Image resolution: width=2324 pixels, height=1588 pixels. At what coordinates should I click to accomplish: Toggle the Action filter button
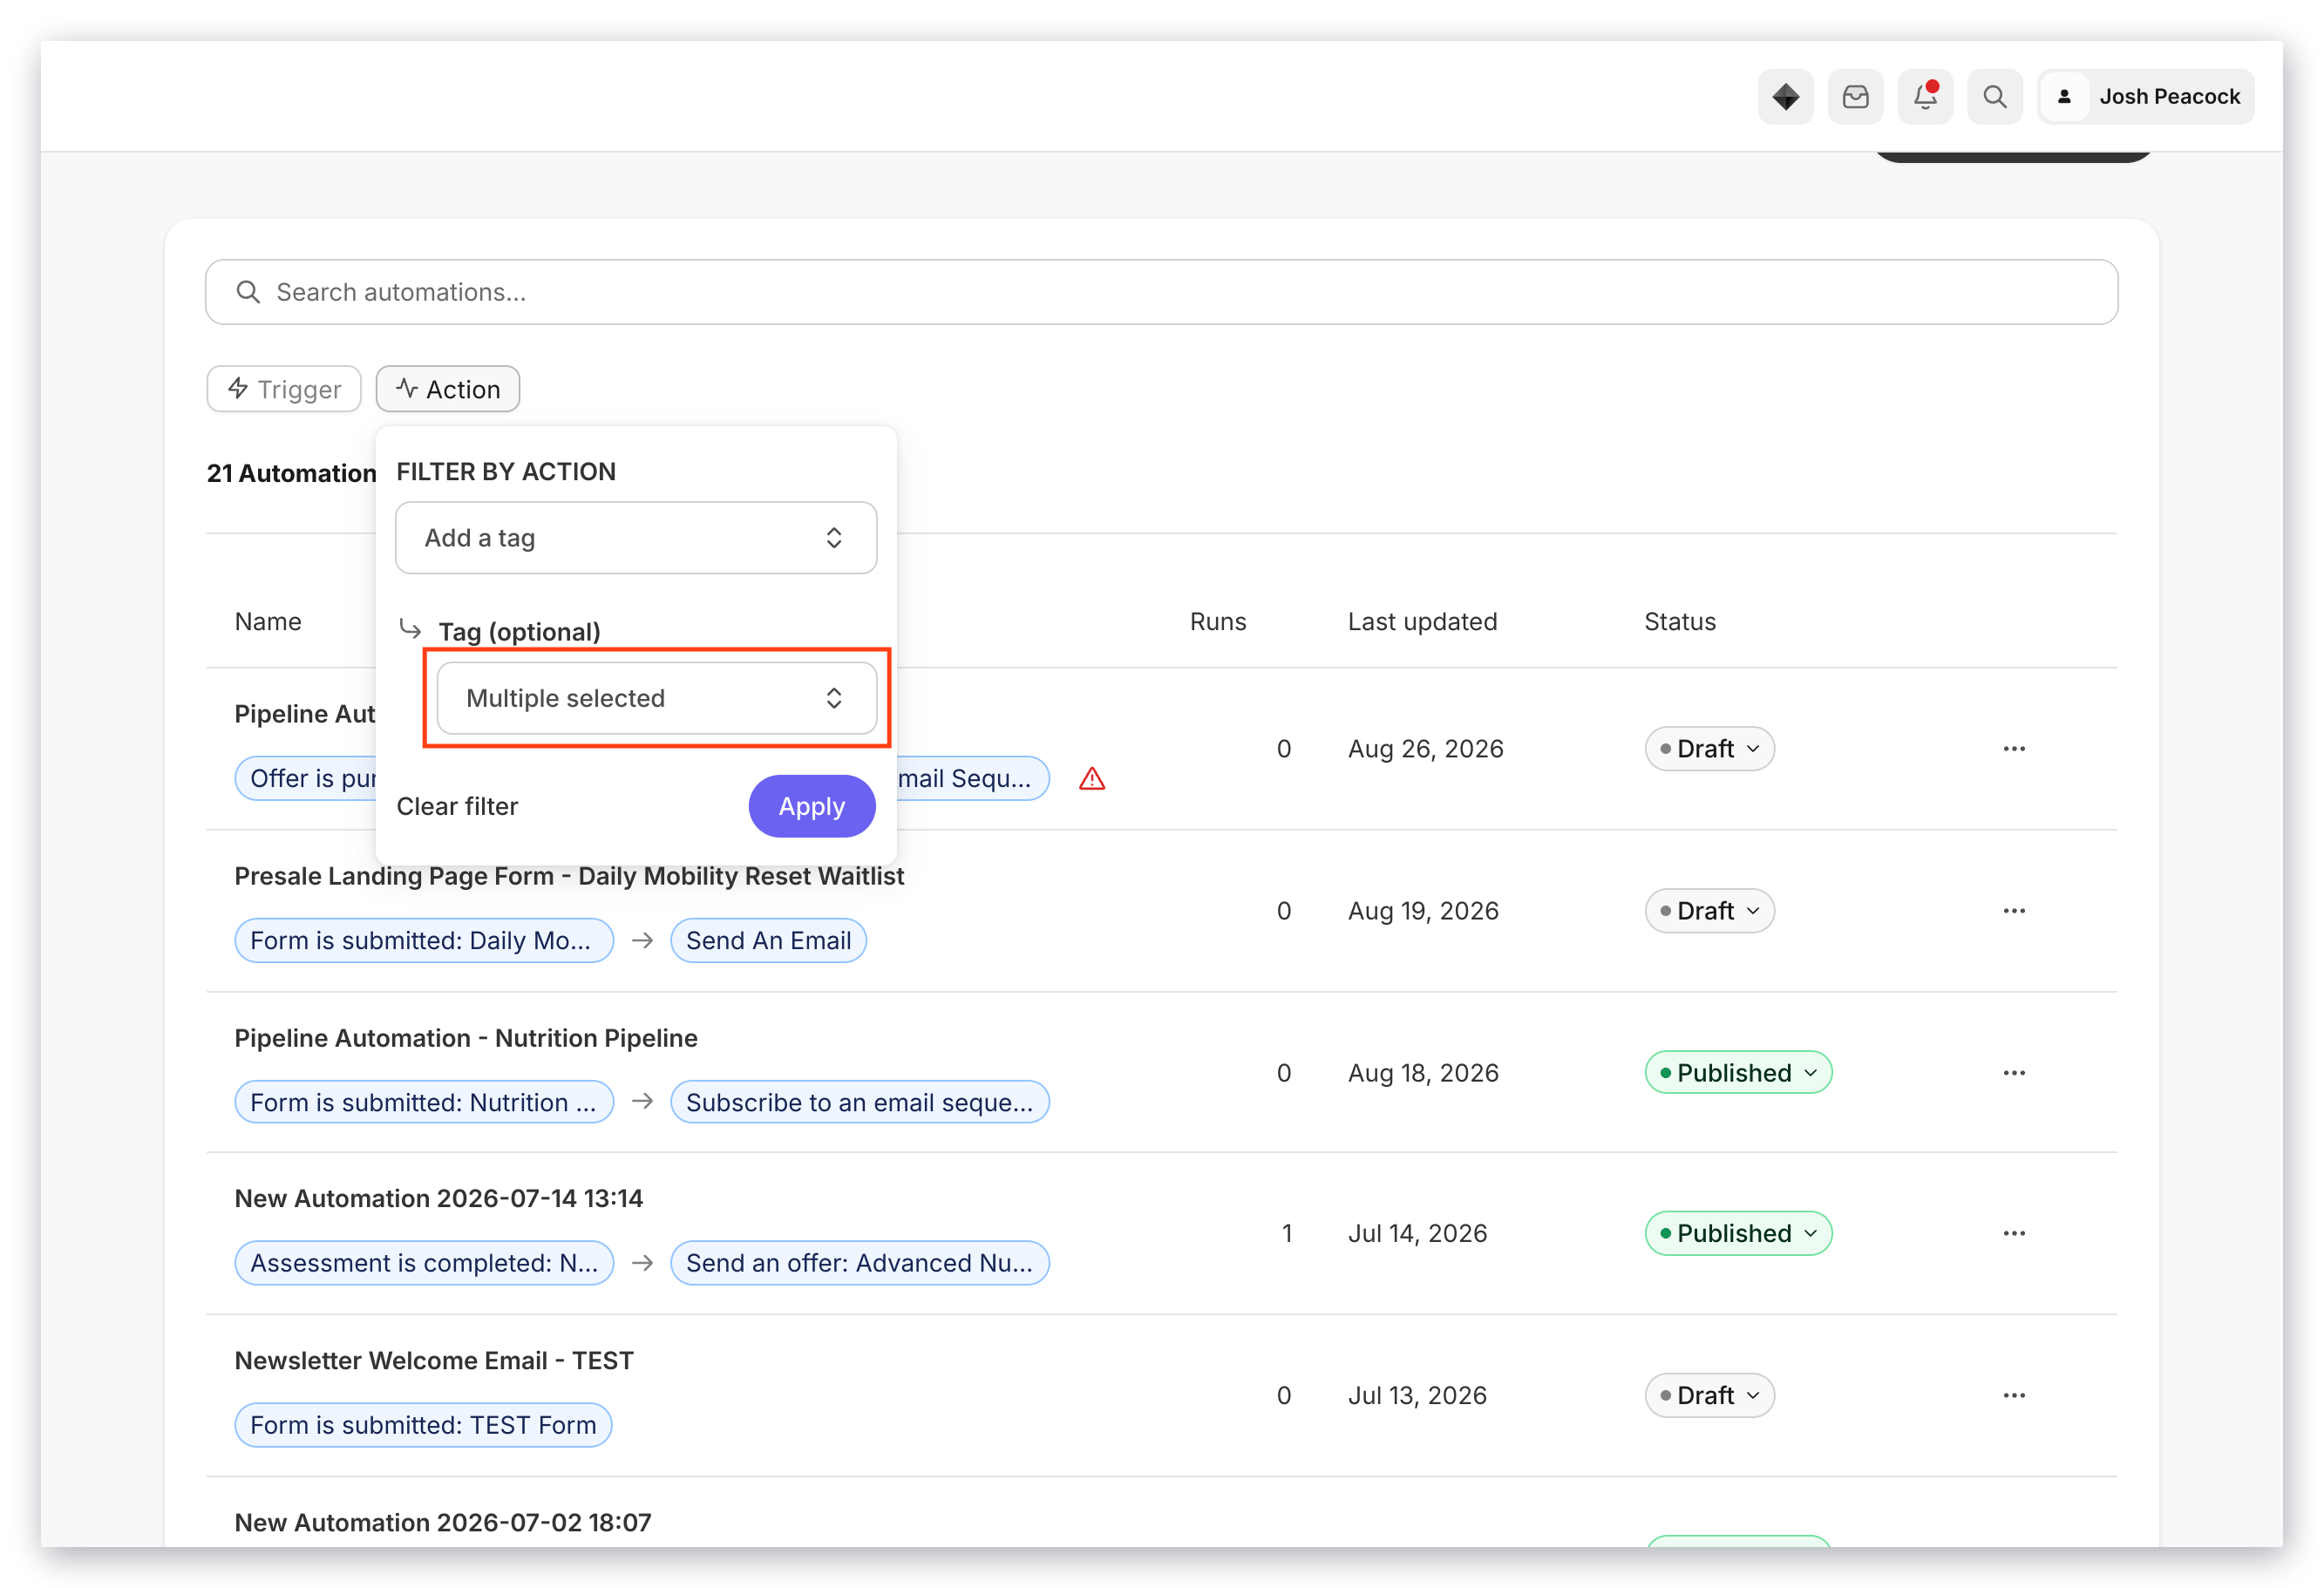point(448,389)
